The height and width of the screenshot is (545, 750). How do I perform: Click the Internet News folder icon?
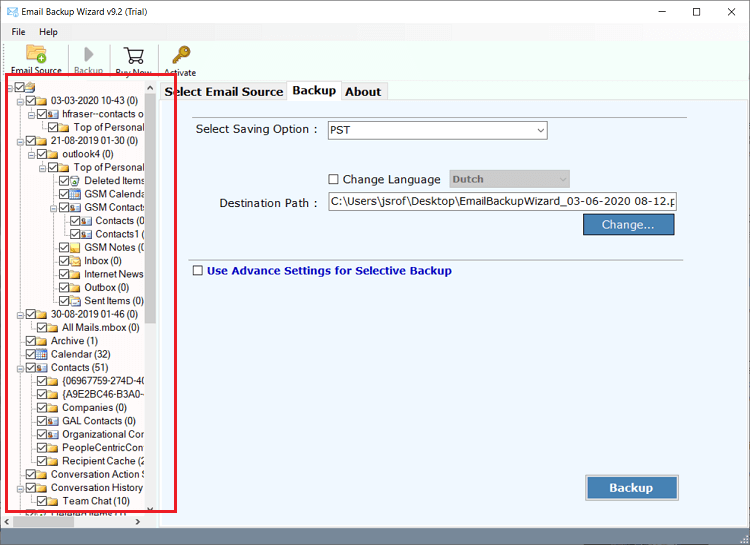pyautogui.click(x=75, y=274)
